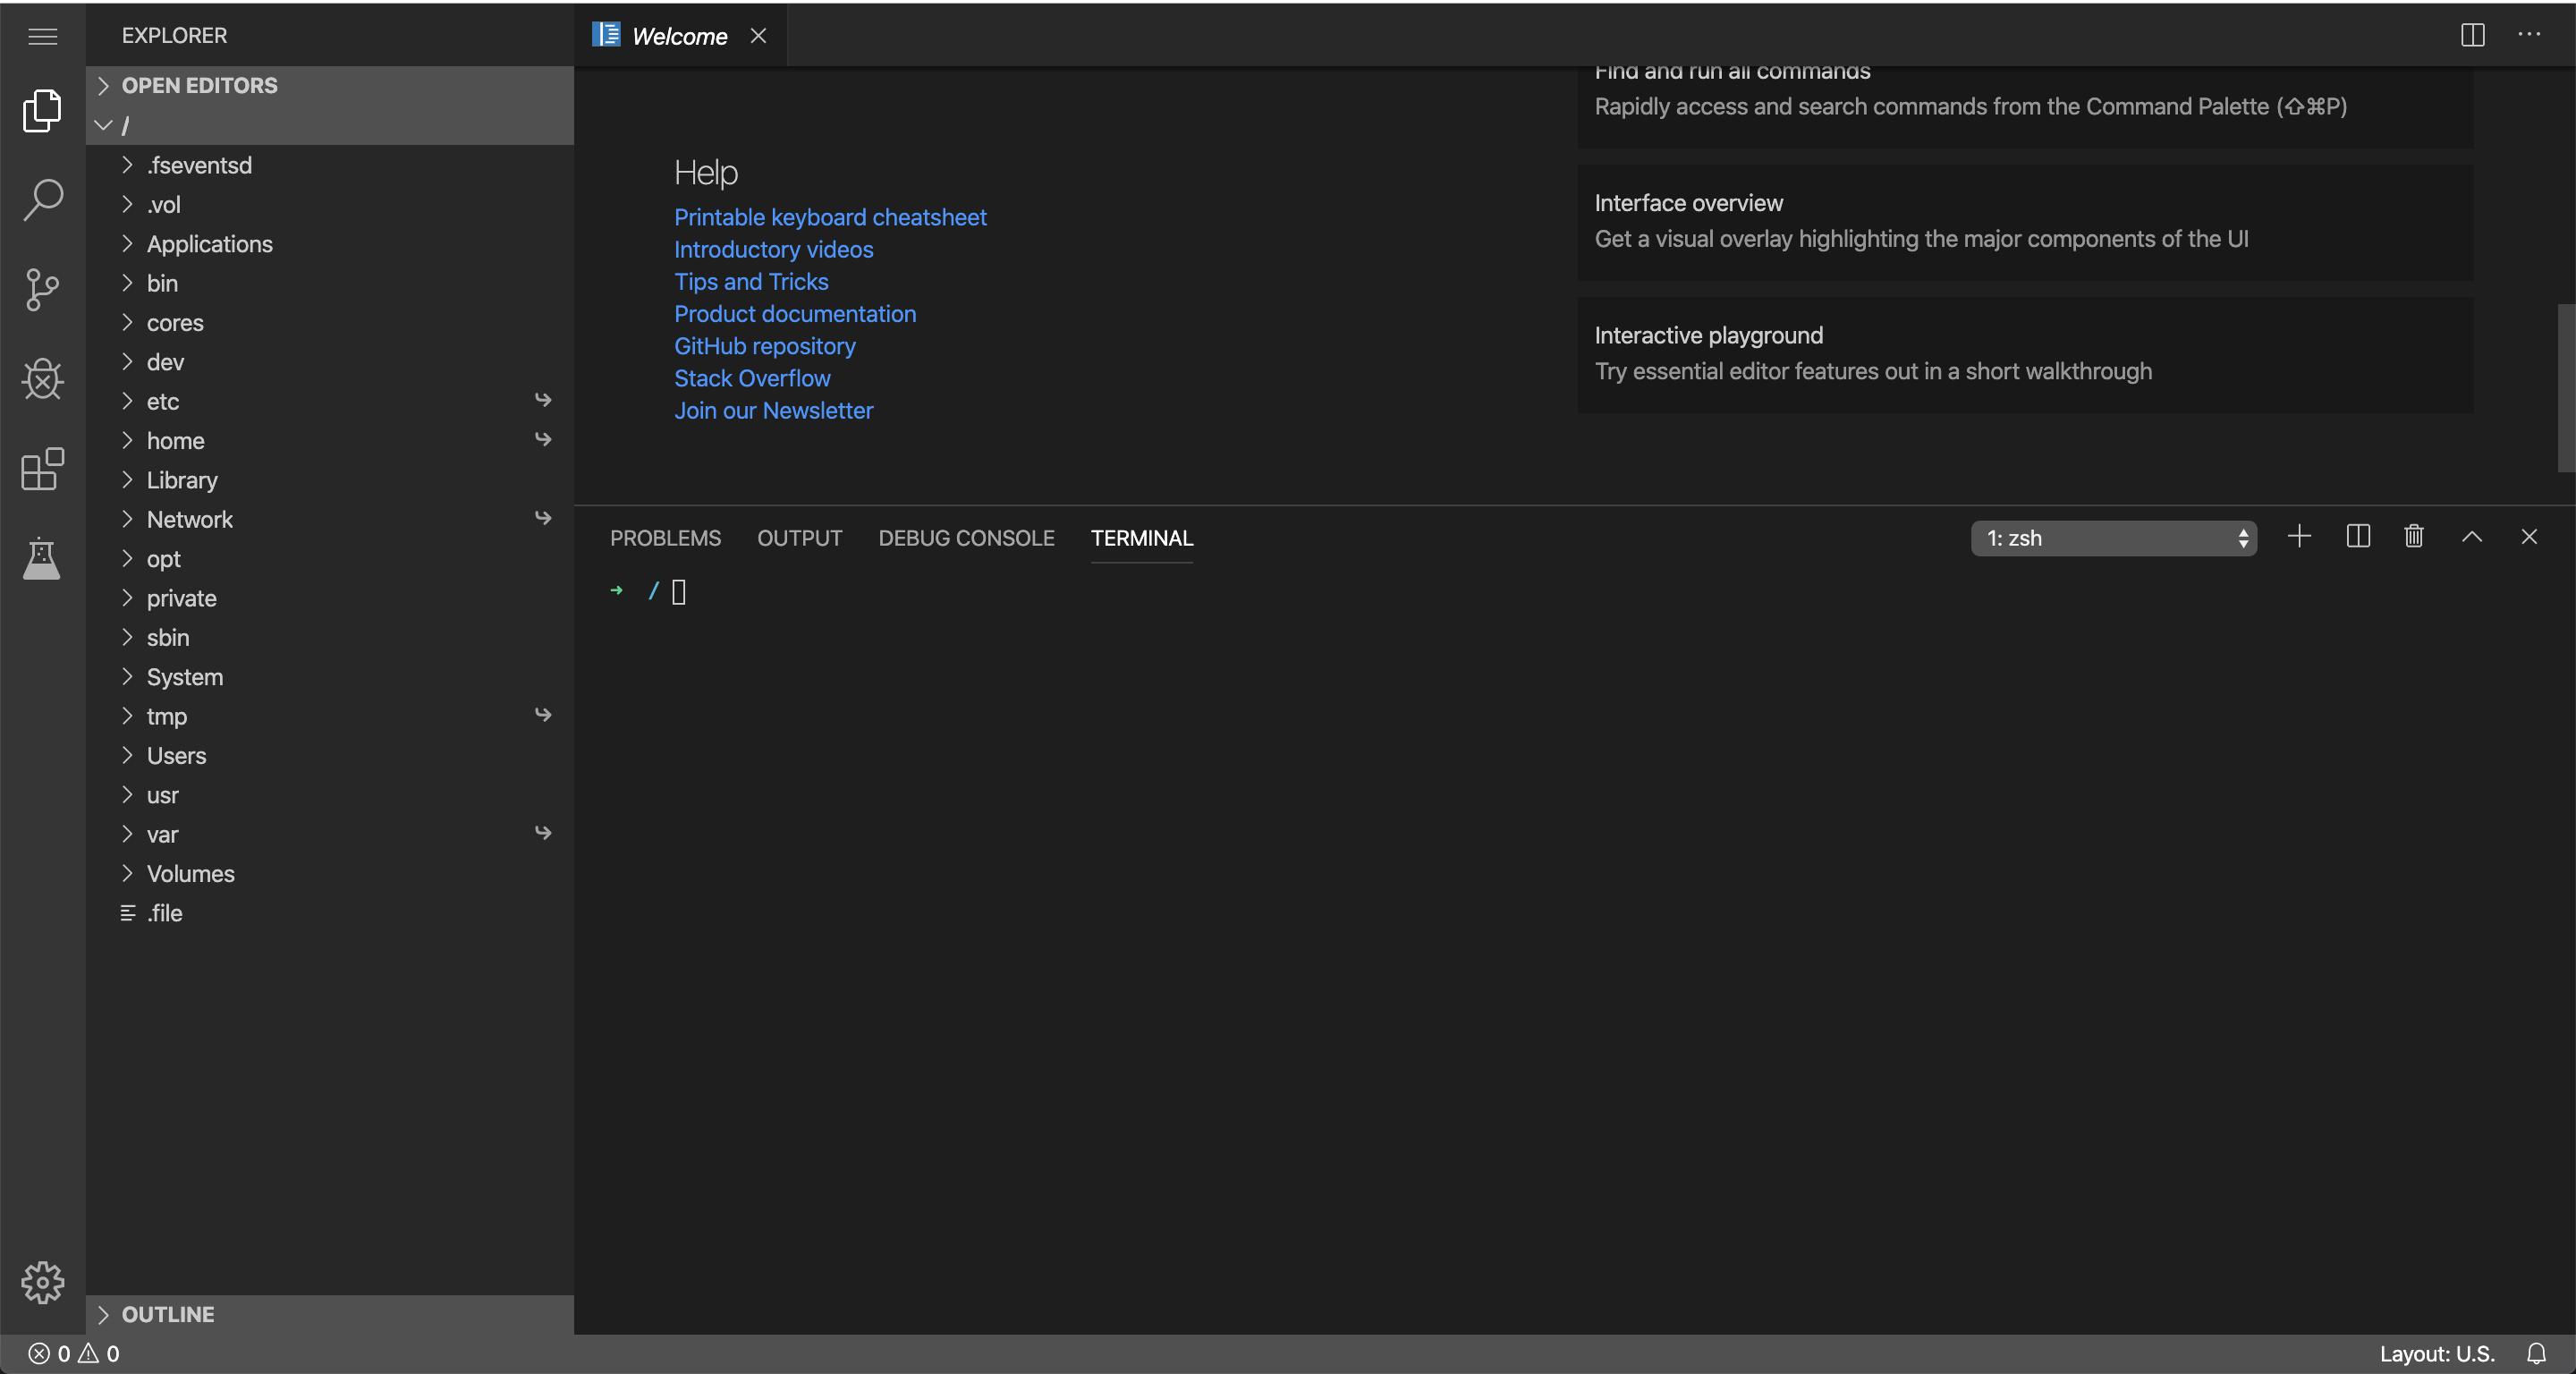Image resolution: width=2576 pixels, height=1374 pixels.
Task: Select the private folder row
Action: click(x=330, y=598)
